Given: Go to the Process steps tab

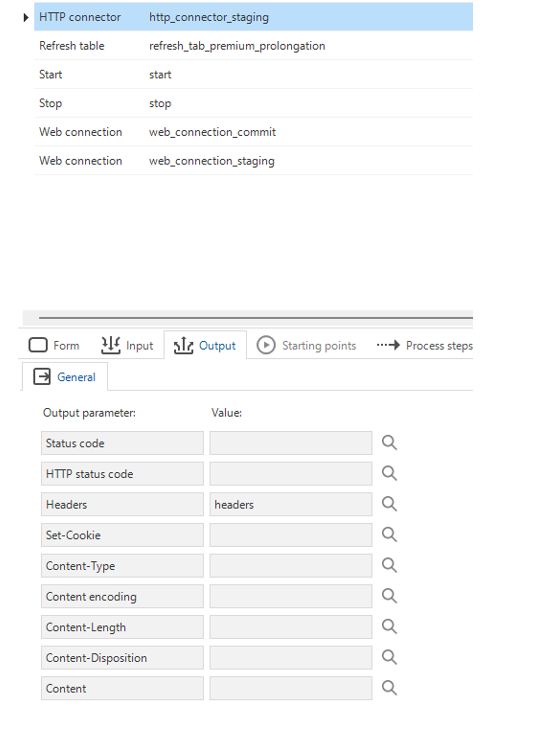Looking at the screenshot, I should [424, 345].
